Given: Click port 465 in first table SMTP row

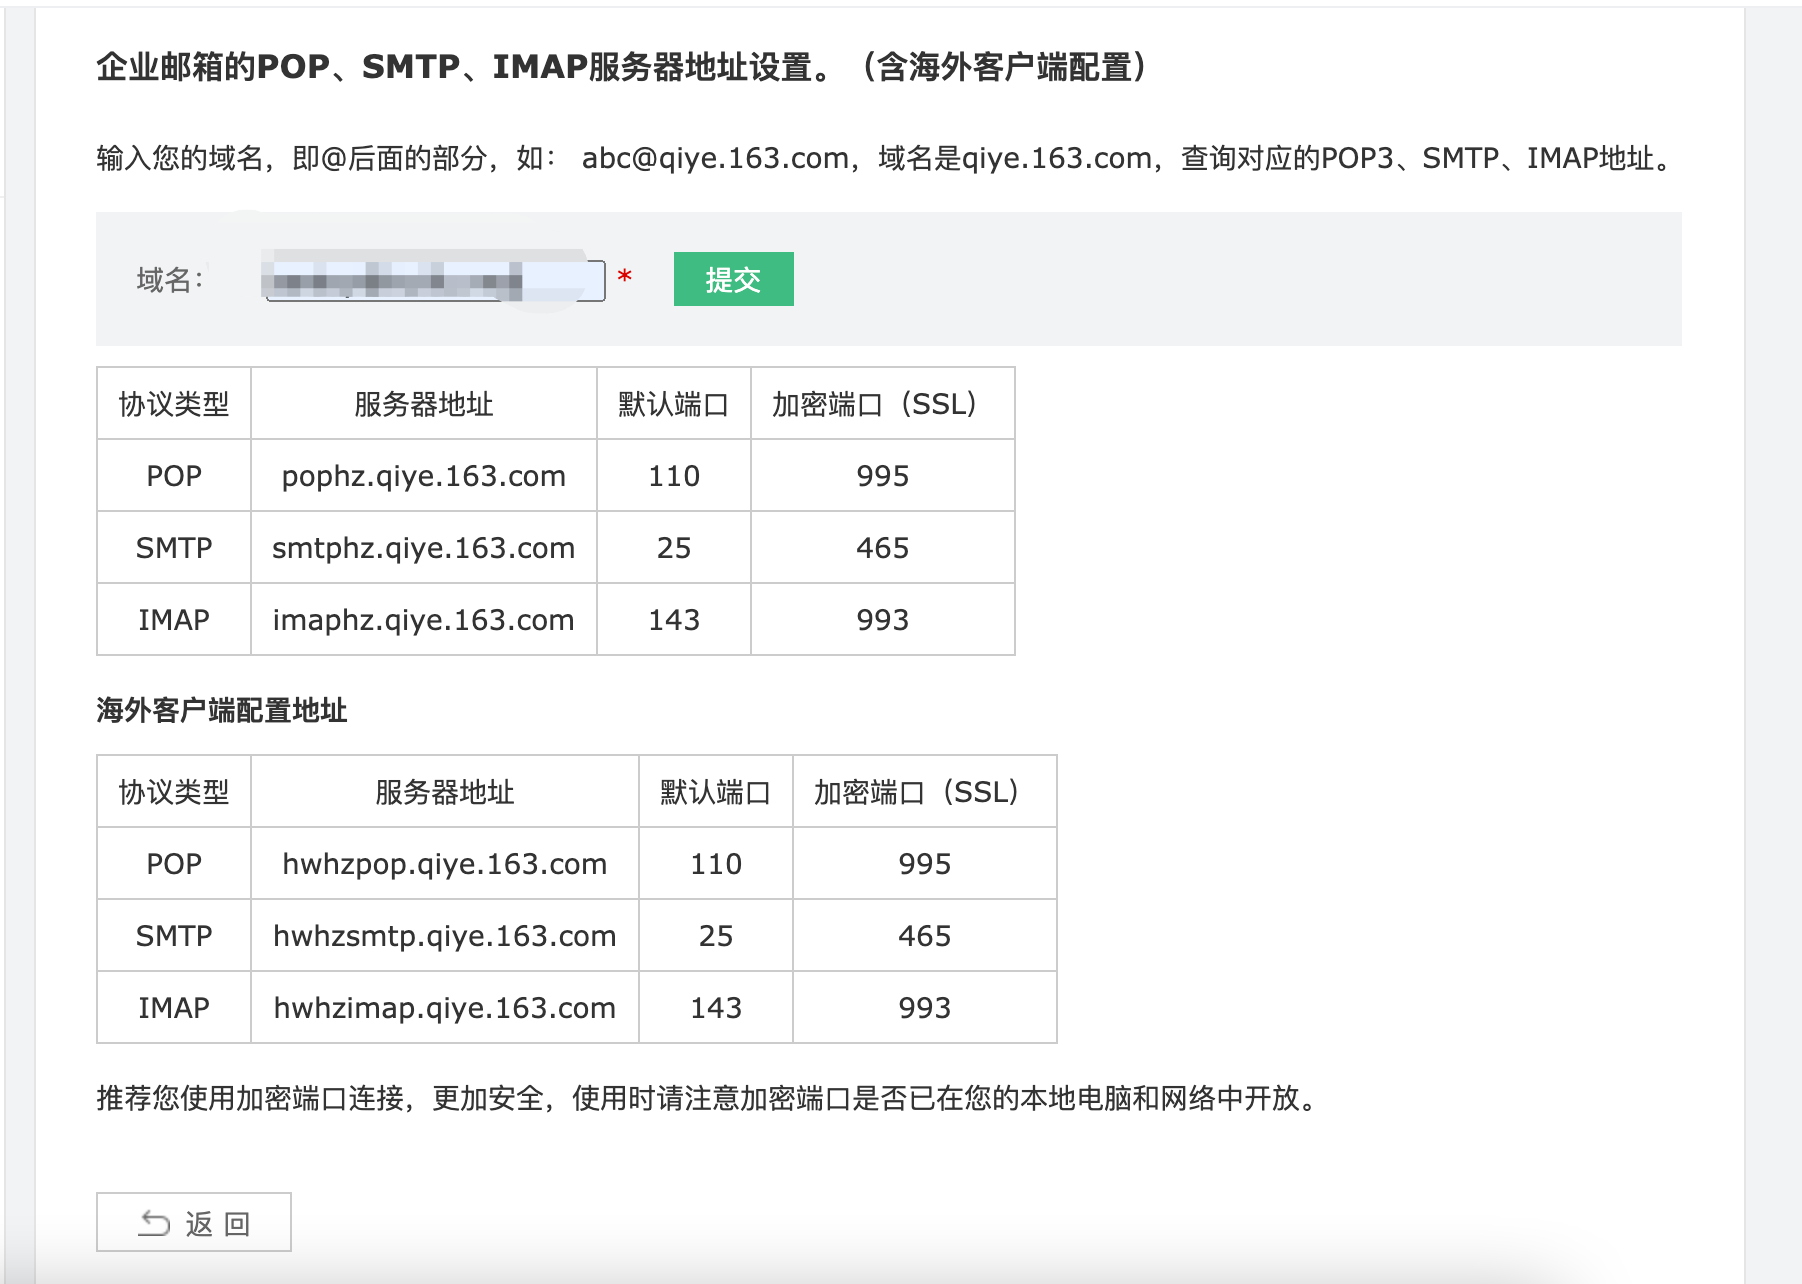Looking at the screenshot, I should (883, 548).
